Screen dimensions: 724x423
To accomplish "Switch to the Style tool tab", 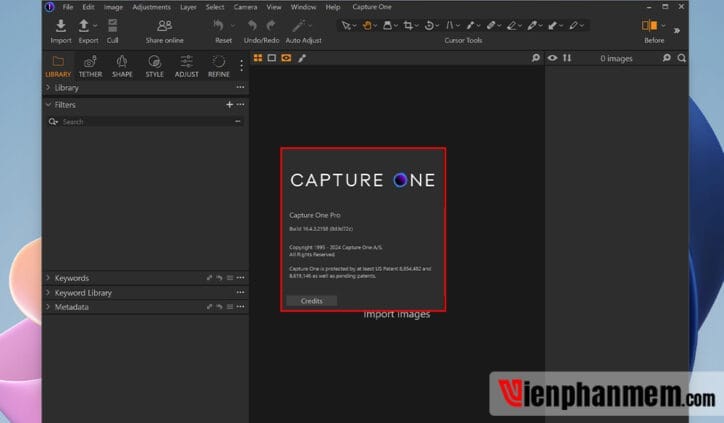I will coord(154,66).
